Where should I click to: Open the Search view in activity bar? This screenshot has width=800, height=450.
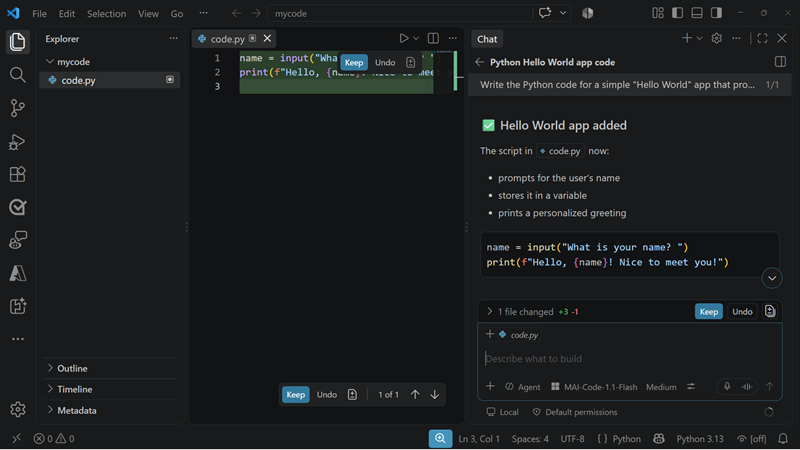17,75
